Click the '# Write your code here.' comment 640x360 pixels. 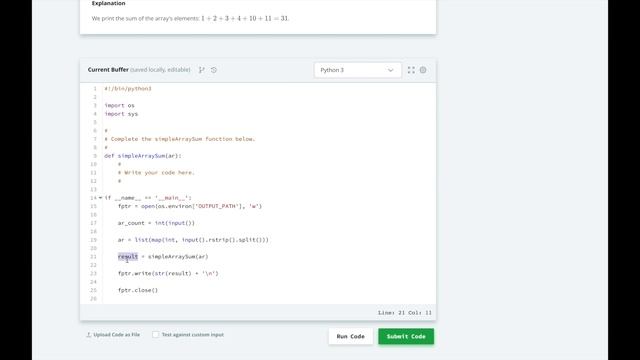pyautogui.click(x=156, y=173)
